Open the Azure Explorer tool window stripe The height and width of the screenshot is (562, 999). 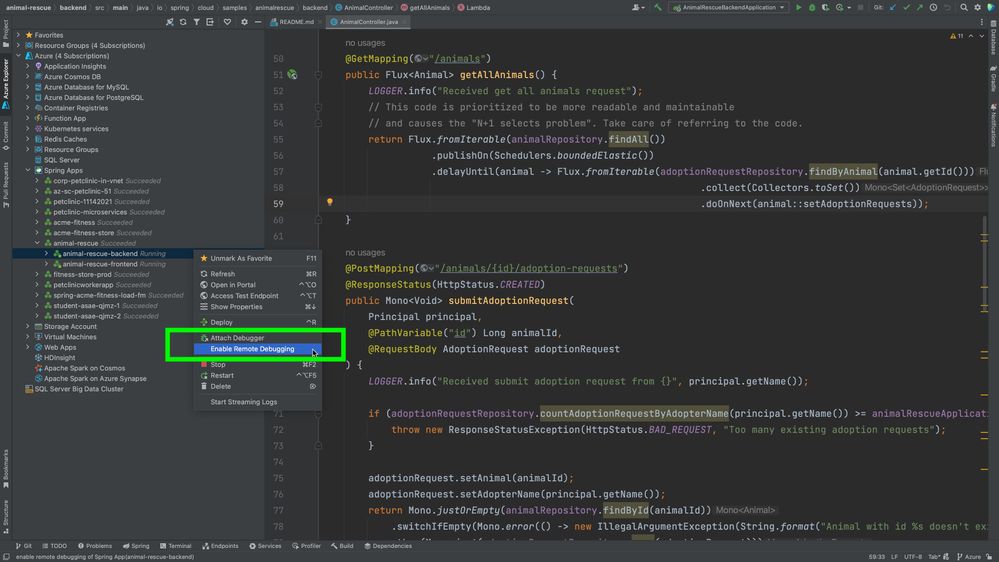point(6,84)
